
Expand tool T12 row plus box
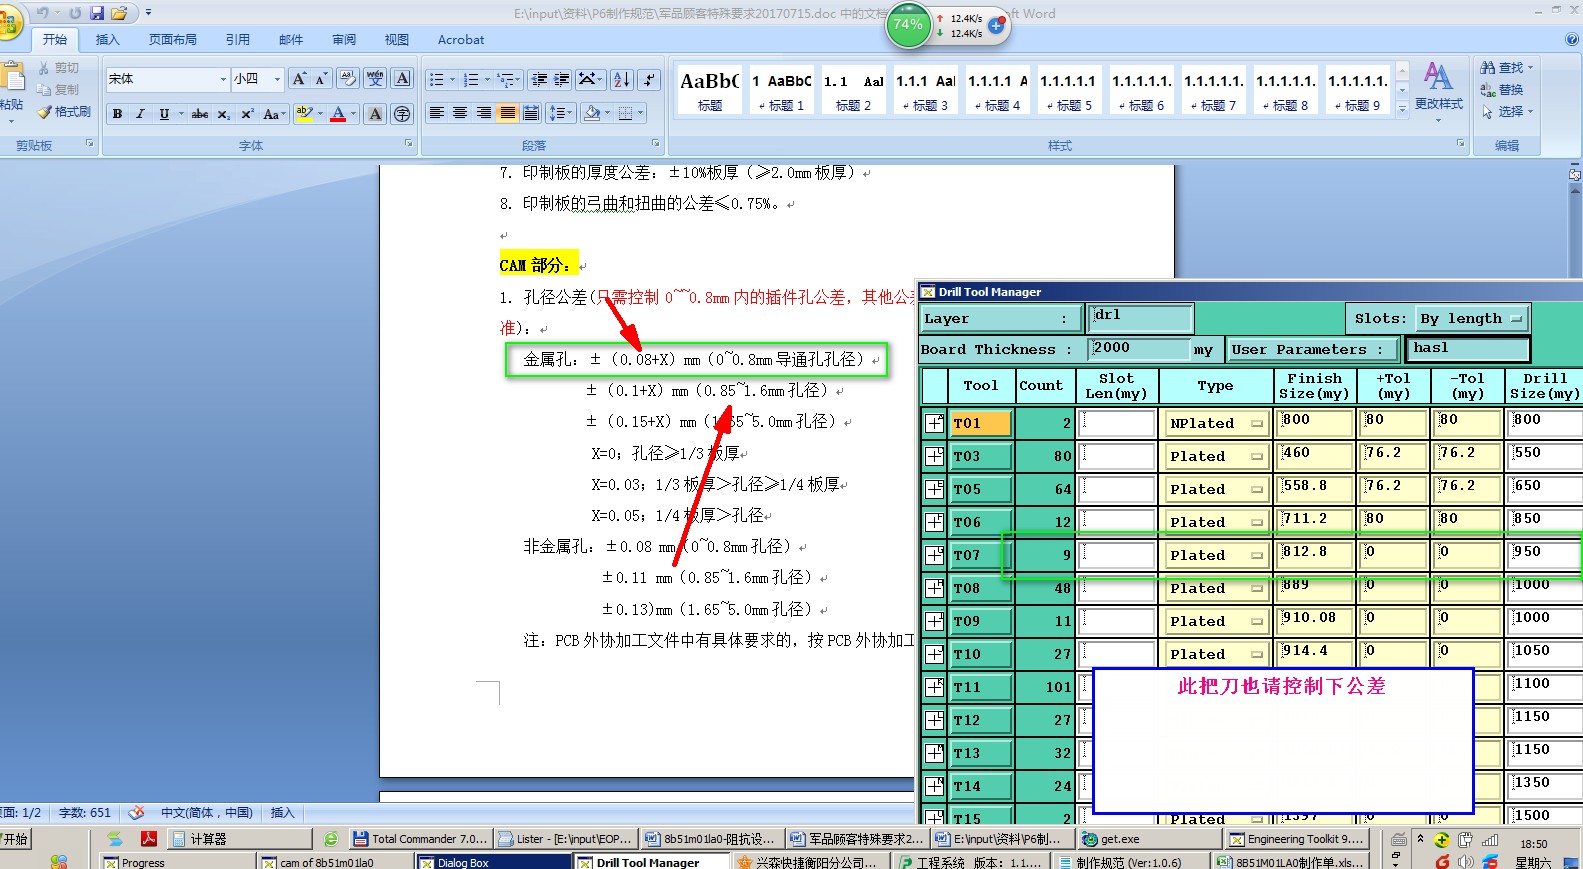(934, 720)
